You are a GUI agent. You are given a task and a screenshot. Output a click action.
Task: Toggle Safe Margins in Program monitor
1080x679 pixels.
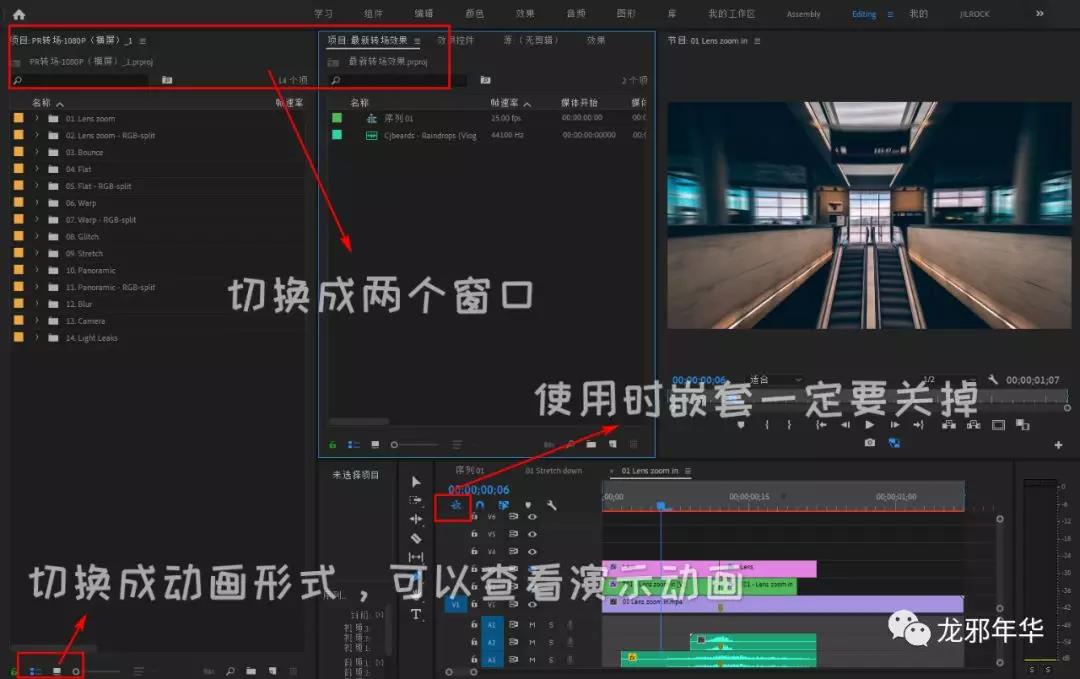998,425
